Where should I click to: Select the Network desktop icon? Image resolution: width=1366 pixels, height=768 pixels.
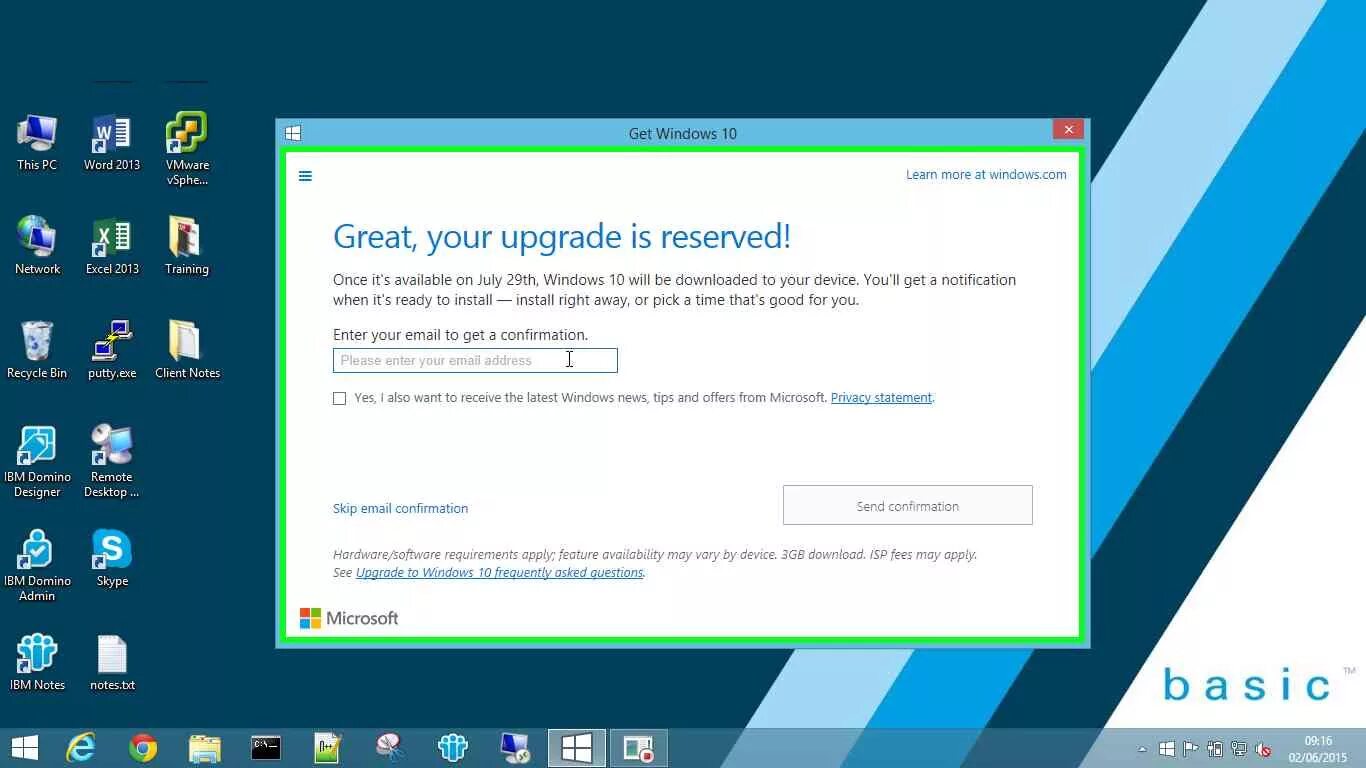coord(37,246)
